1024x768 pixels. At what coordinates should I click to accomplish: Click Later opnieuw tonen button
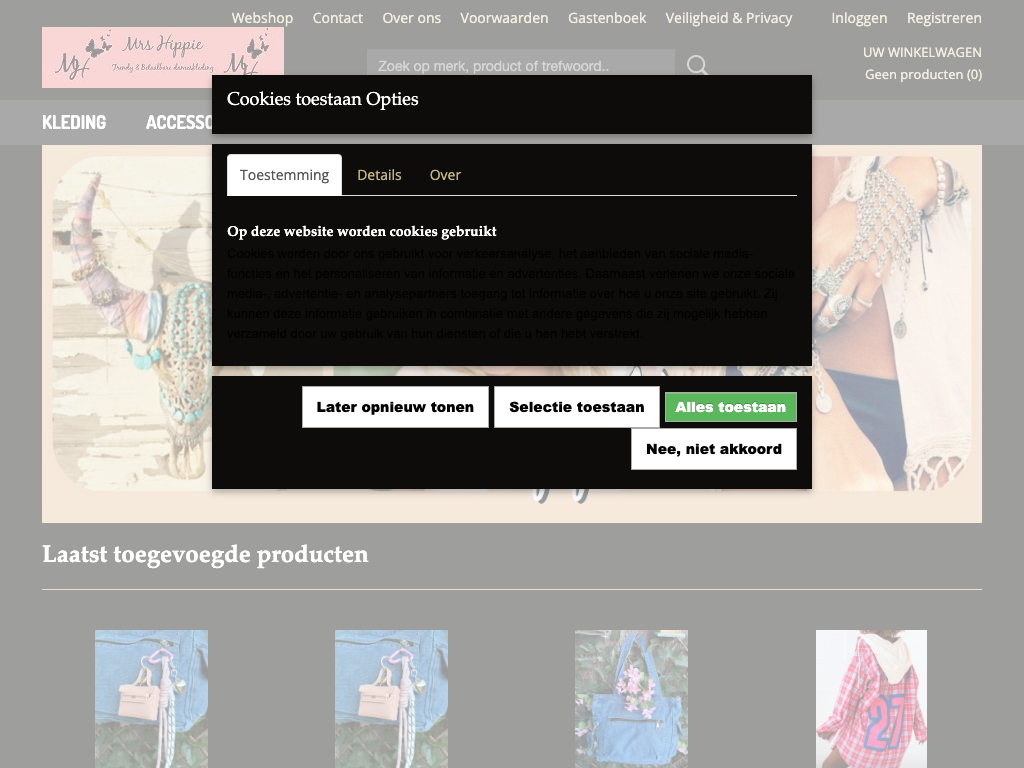(x=395, y=407)
